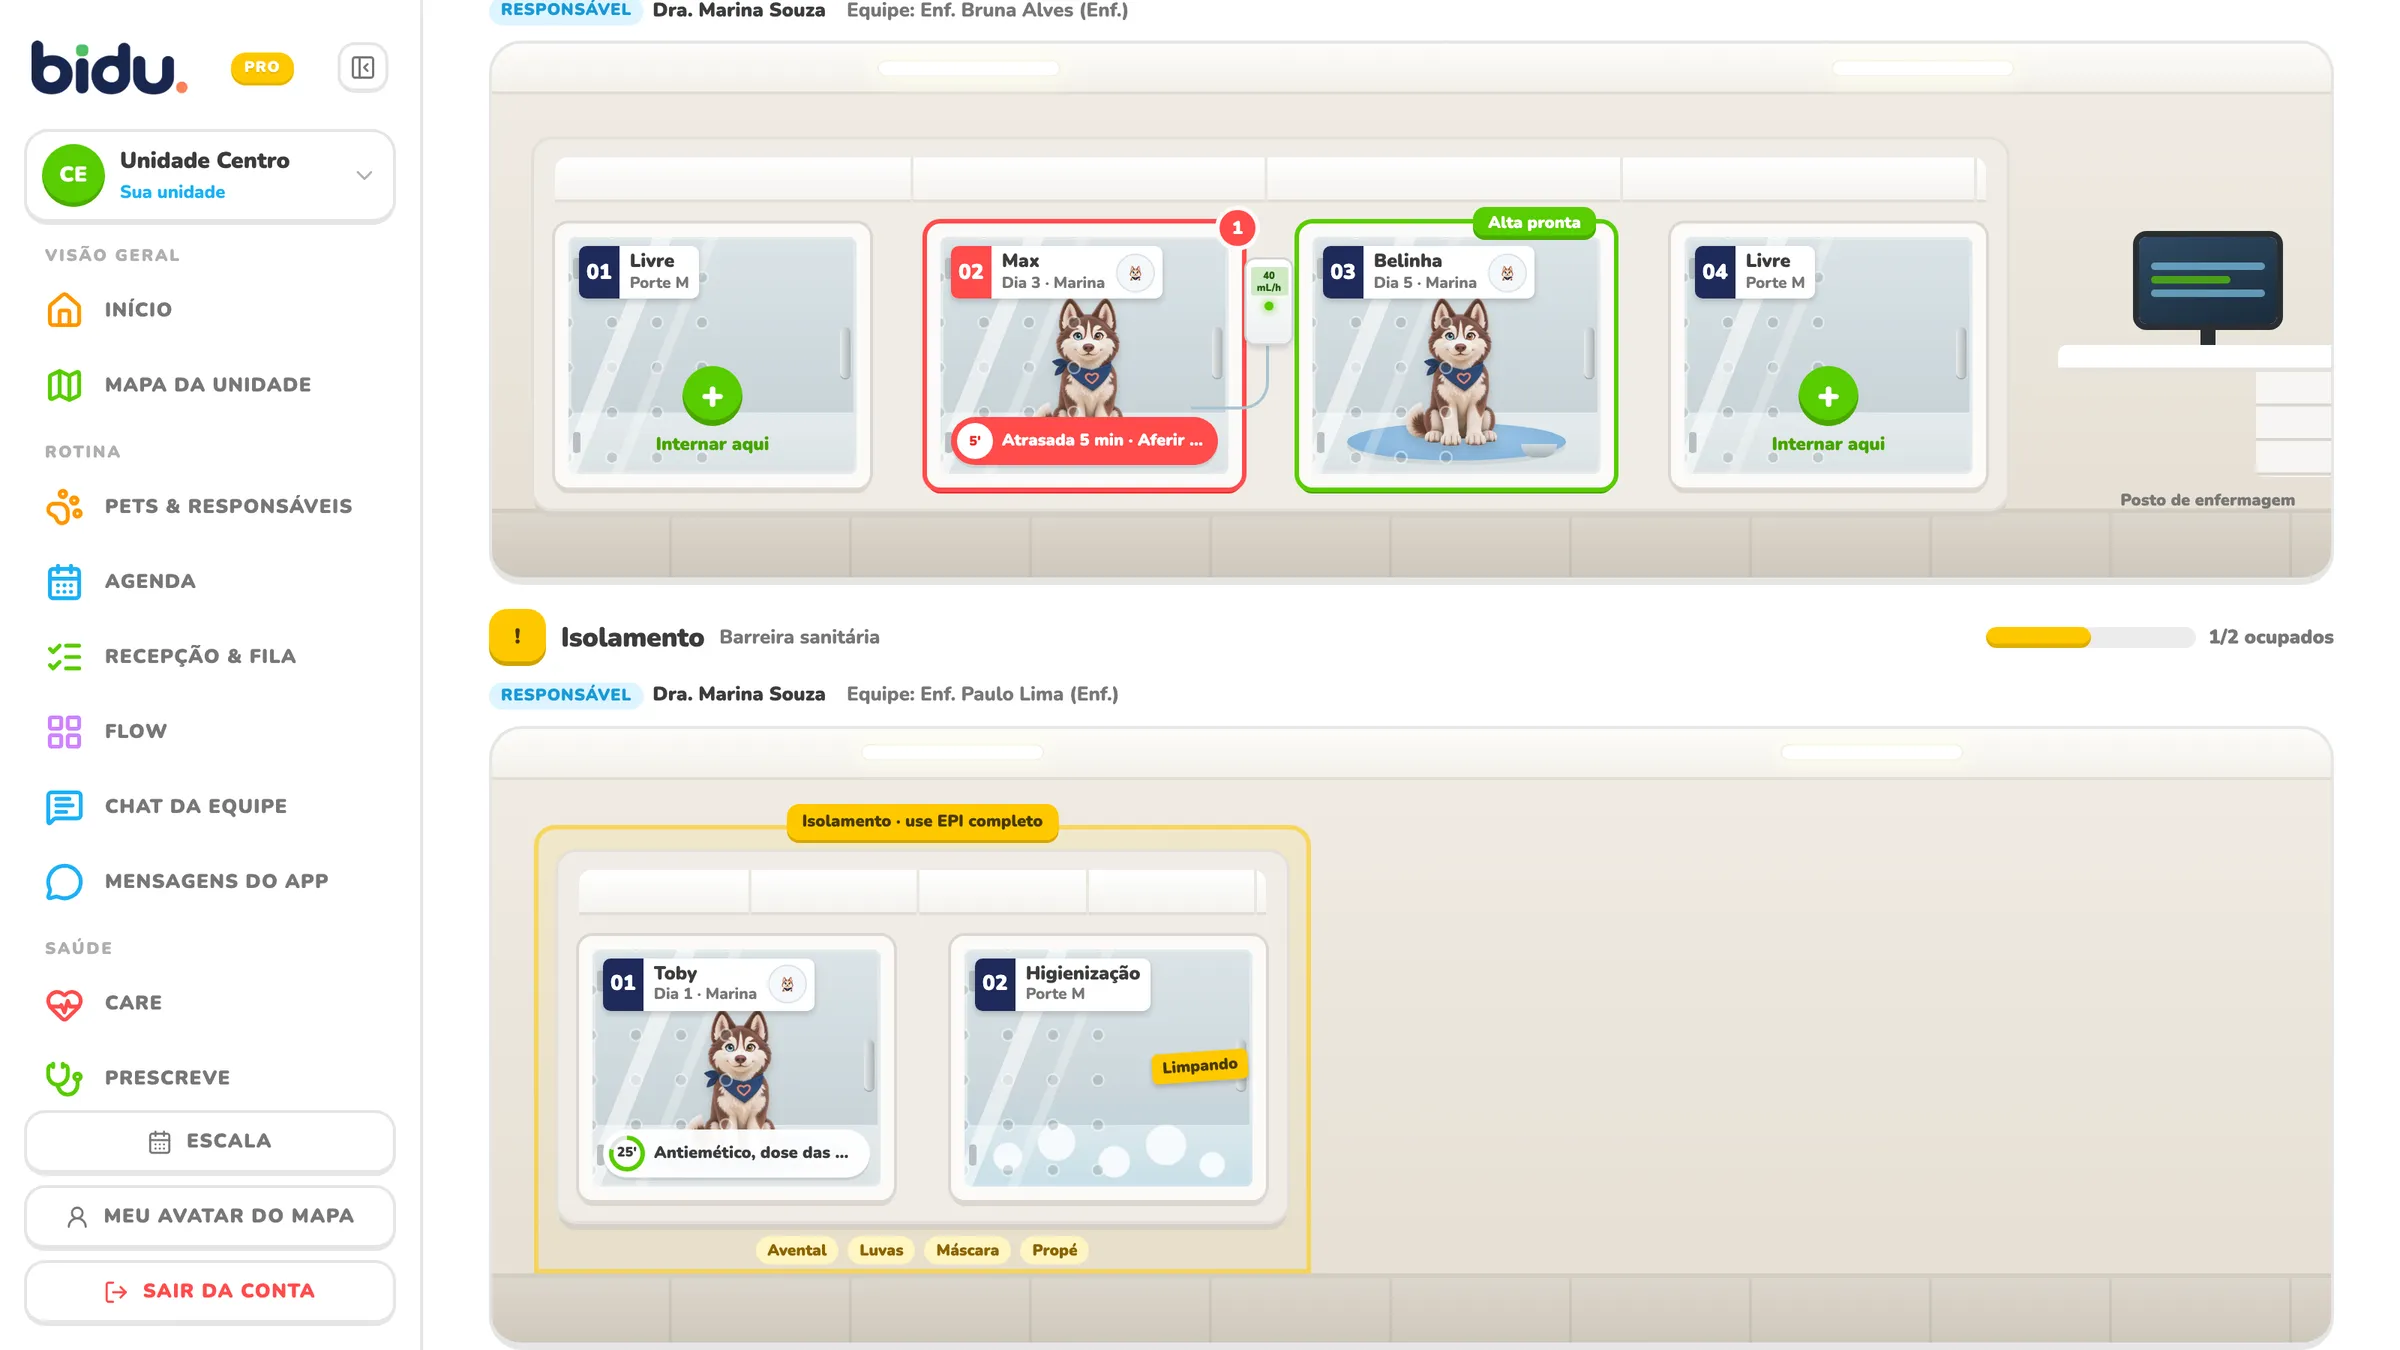The width and height of the screenshot is (2400, 1350).
Task: Click the Flow grid icon
Action: click(x=64, y=731)
